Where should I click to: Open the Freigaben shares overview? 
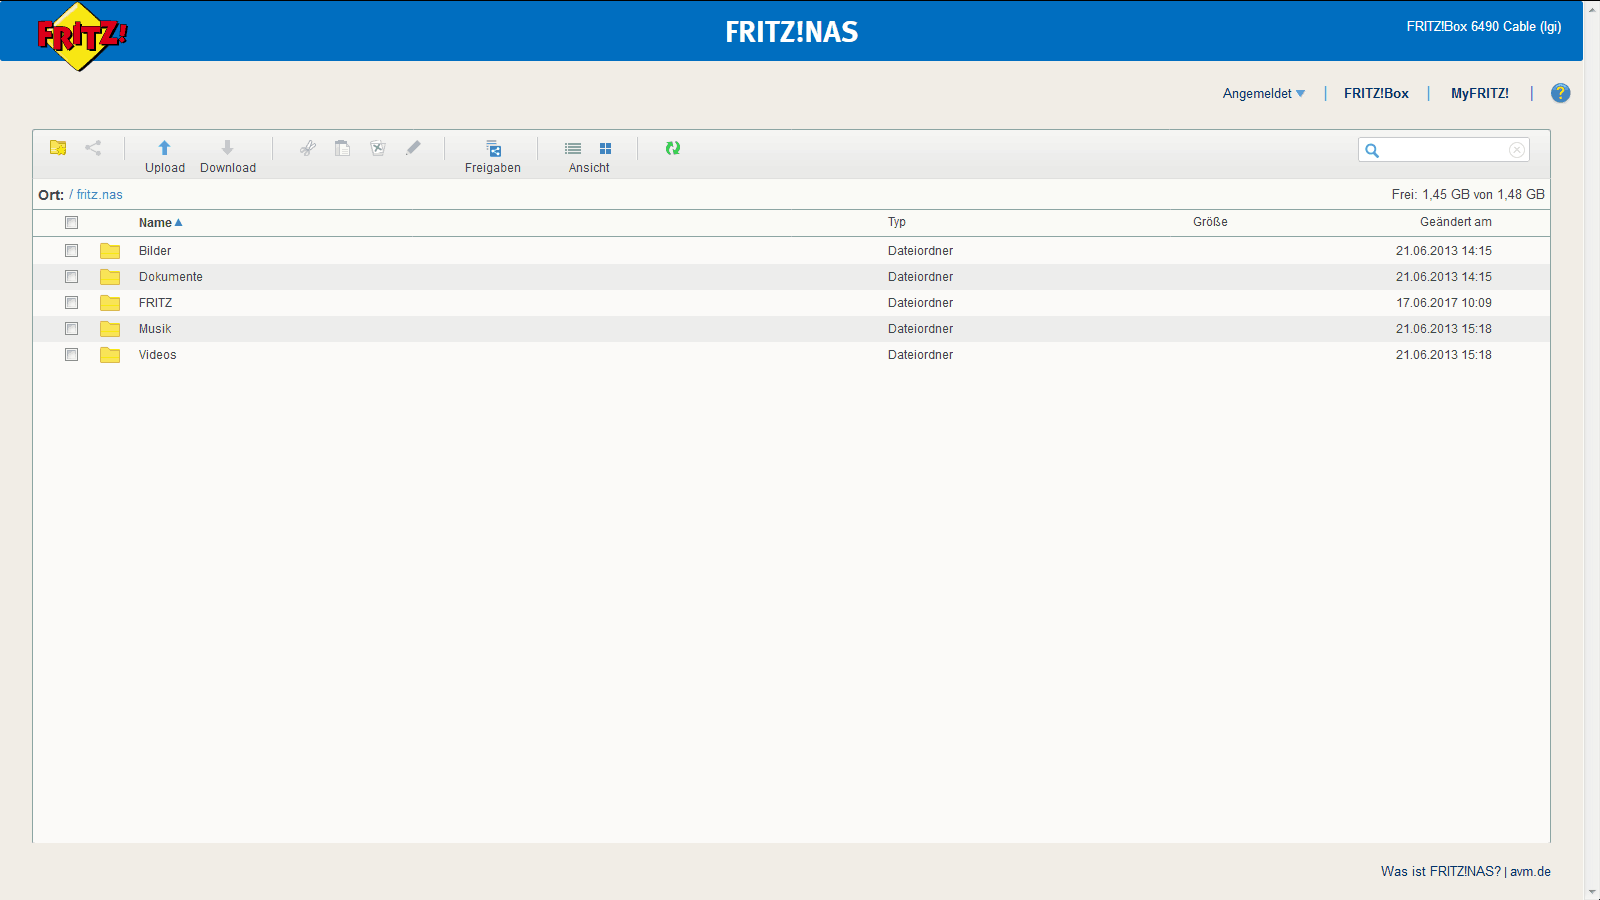click(x=493, y=148)
